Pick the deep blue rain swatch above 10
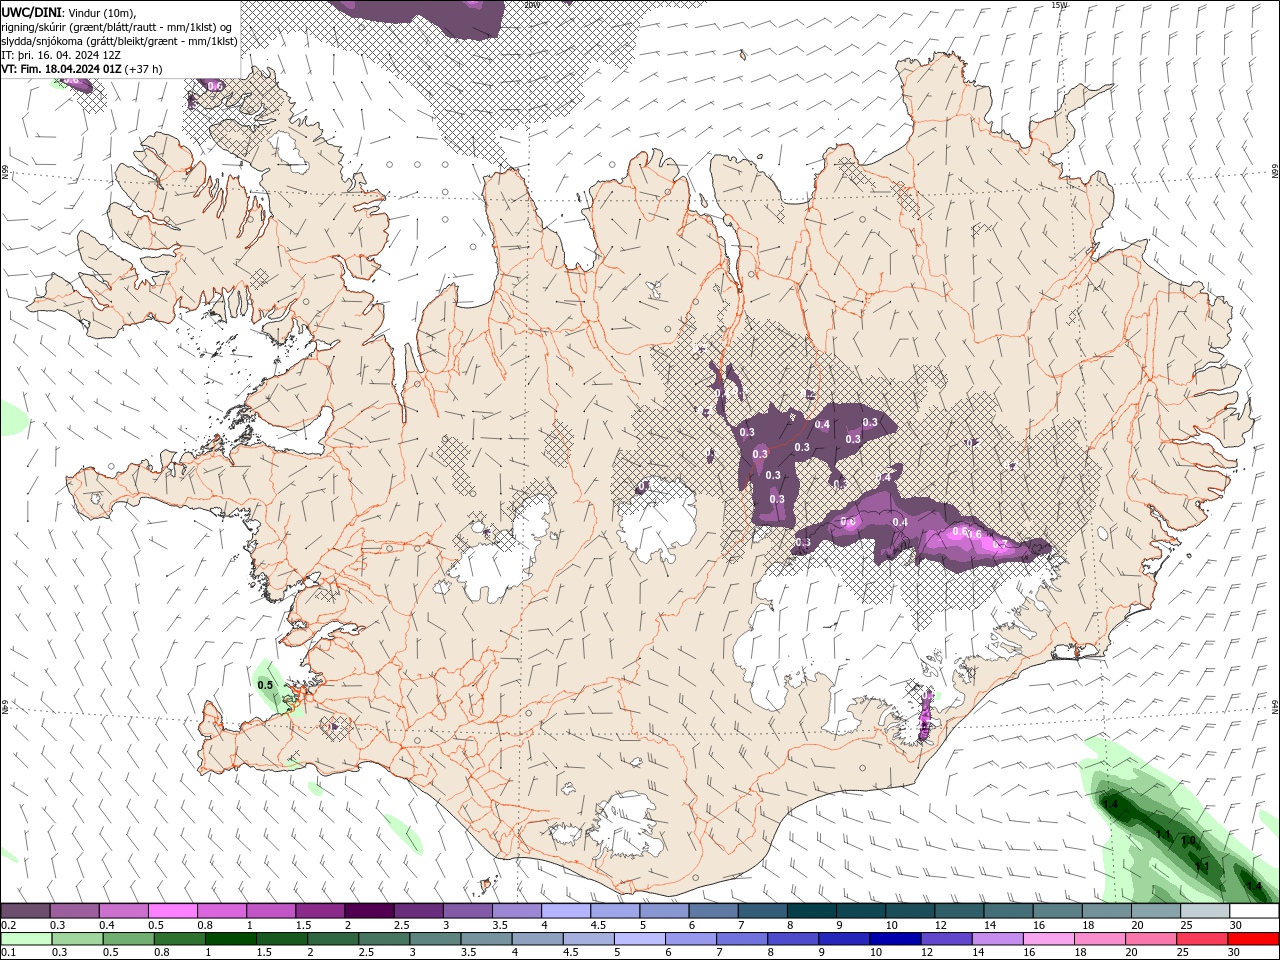Screen dimensions: 1280x960 pyautogui.click(x=894, y=939)
